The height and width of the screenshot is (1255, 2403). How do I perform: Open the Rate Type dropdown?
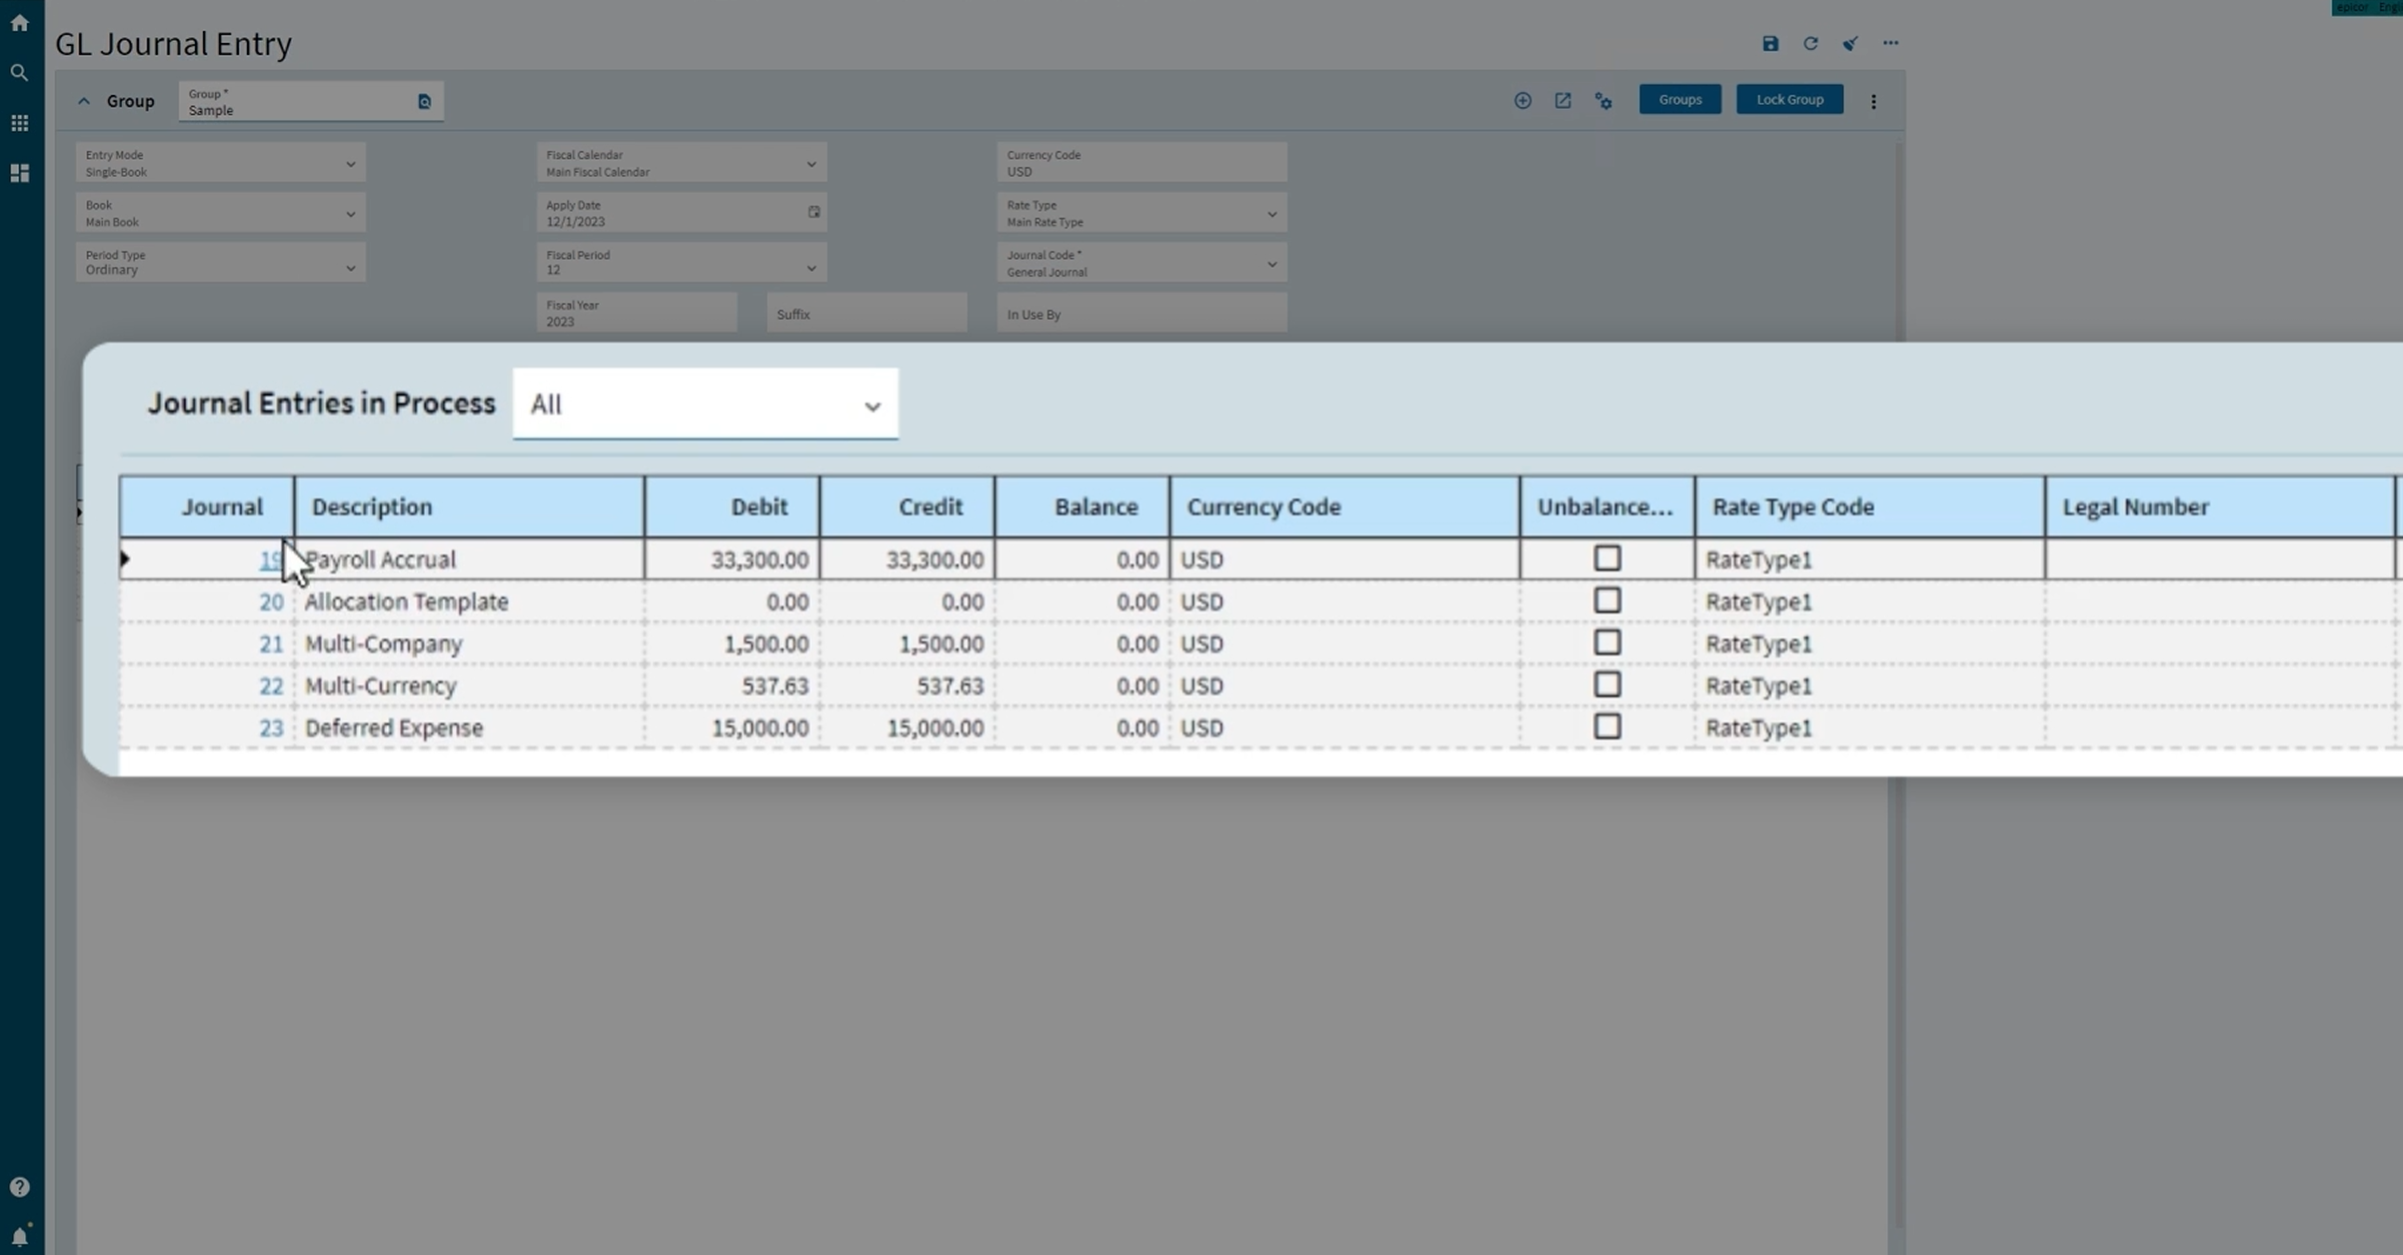(x=1141, y=213)
